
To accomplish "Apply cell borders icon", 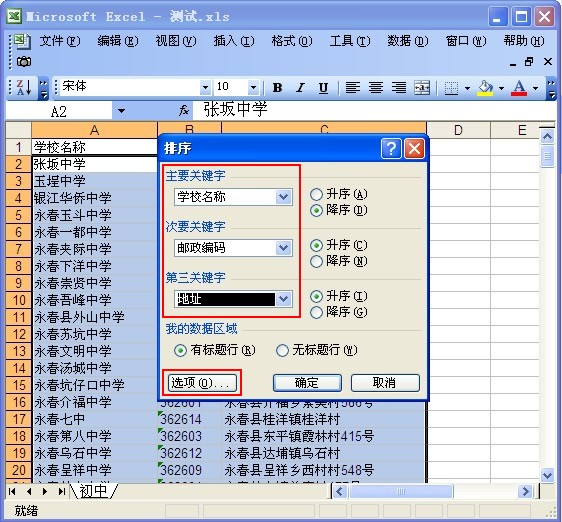I will 451,87.
